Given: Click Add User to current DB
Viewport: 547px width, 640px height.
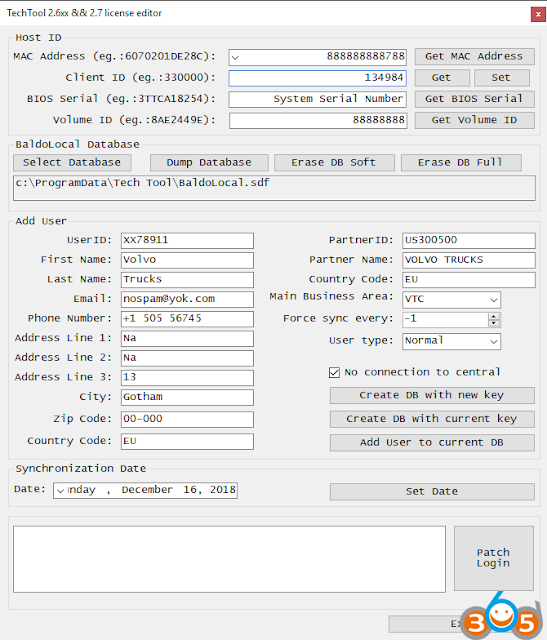Looking at the screenshot, I should pos(432,442).
